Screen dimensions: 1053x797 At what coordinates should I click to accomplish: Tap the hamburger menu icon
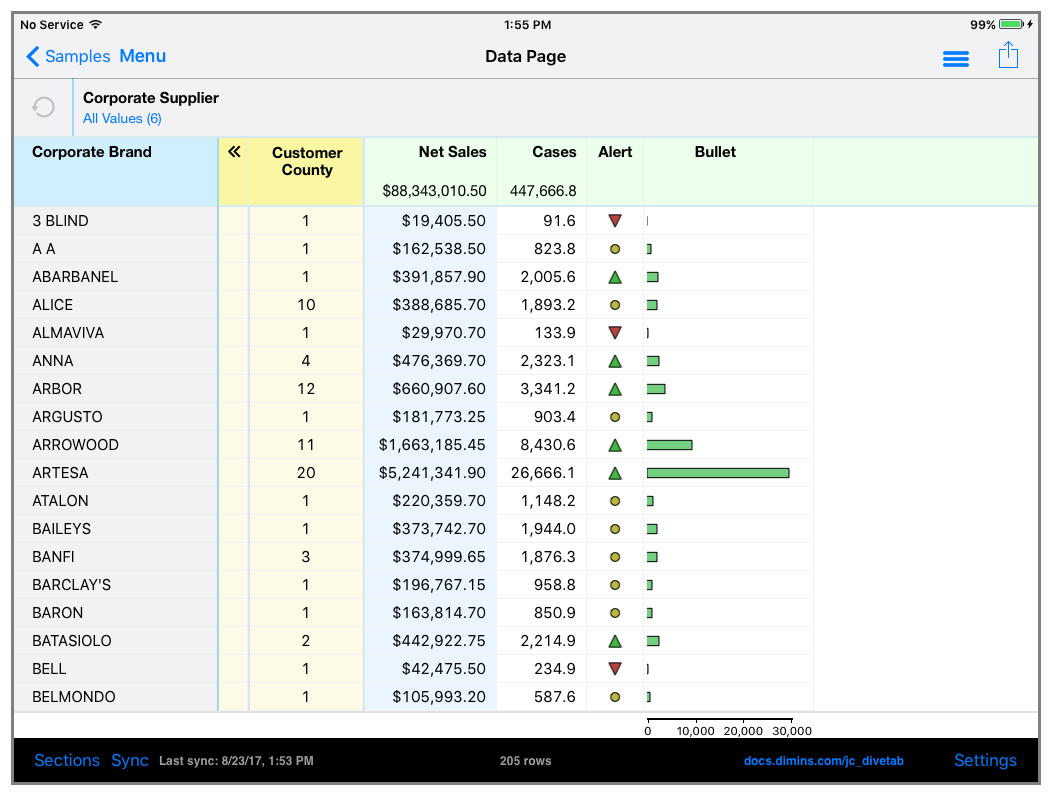point(955,59)
